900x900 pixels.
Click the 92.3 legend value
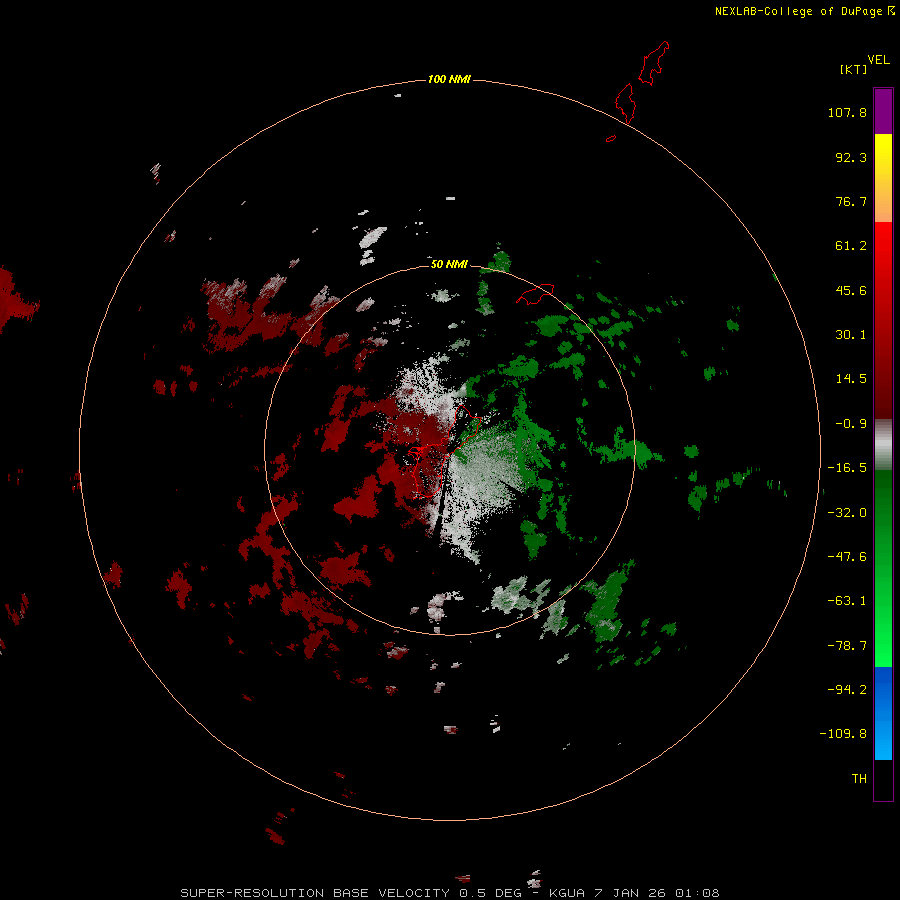click(x=851, y=157)
